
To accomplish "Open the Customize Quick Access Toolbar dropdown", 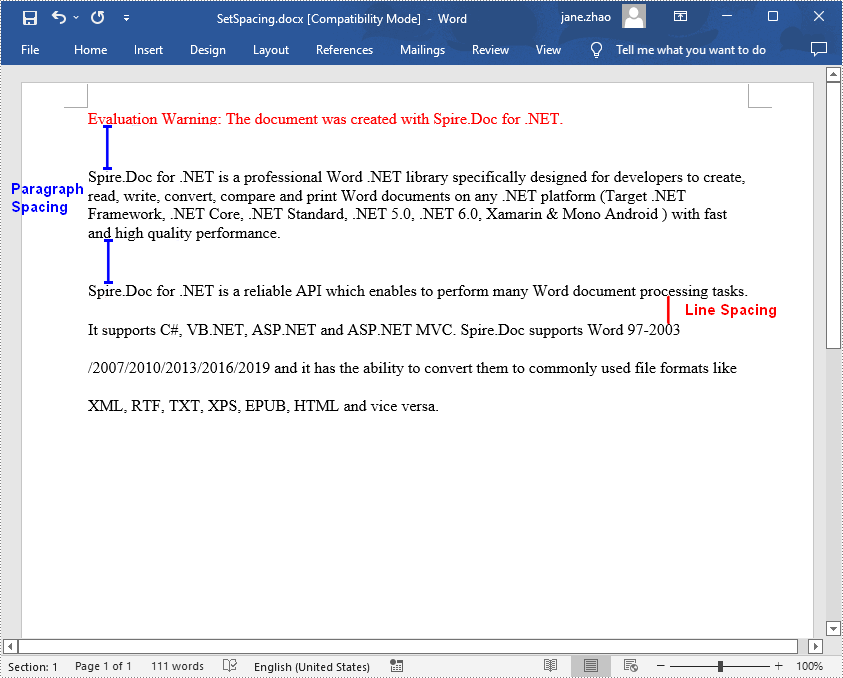I will tap(126, 17).
